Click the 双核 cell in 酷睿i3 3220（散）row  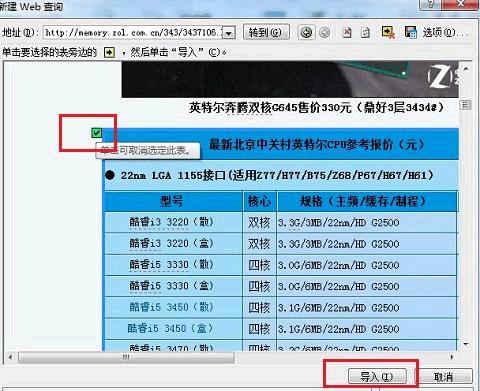point(259,222)
